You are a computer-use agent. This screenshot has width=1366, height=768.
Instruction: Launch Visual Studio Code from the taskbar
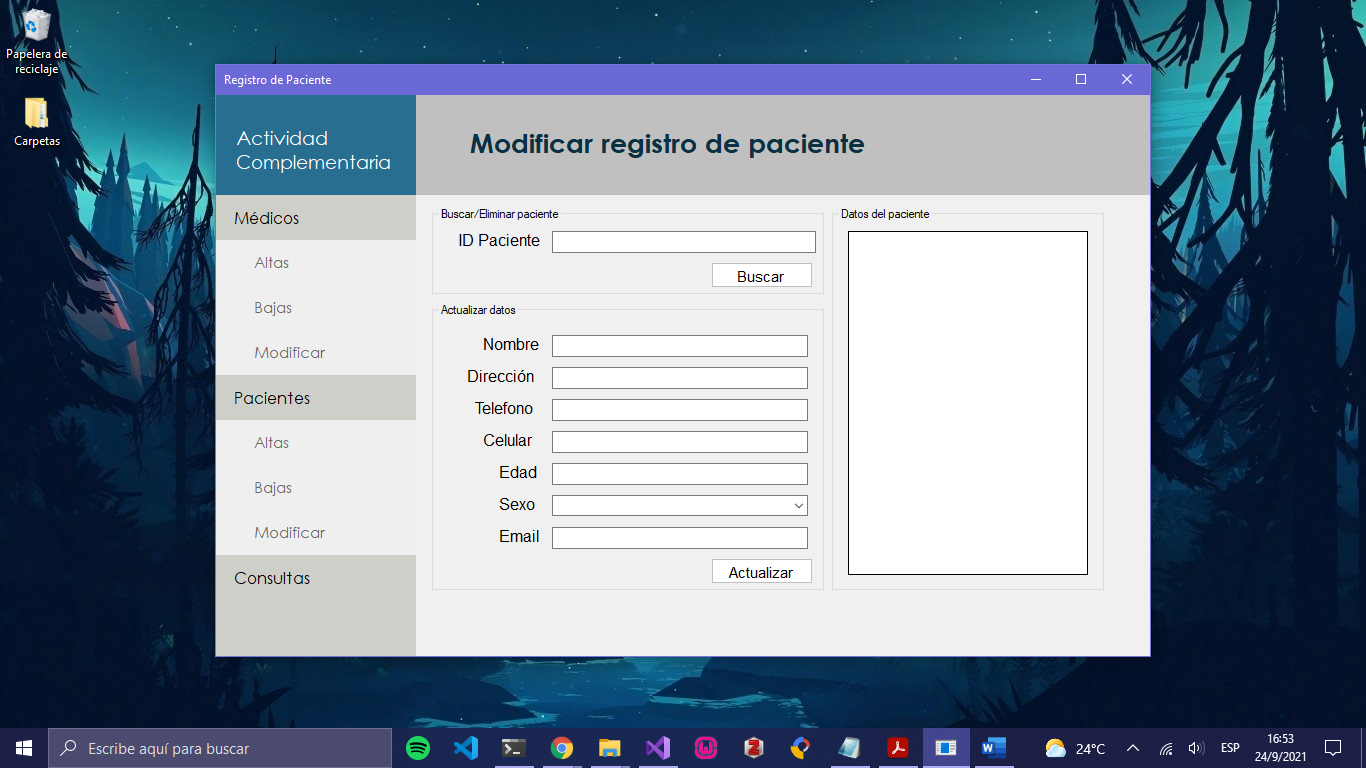point(466,747)
